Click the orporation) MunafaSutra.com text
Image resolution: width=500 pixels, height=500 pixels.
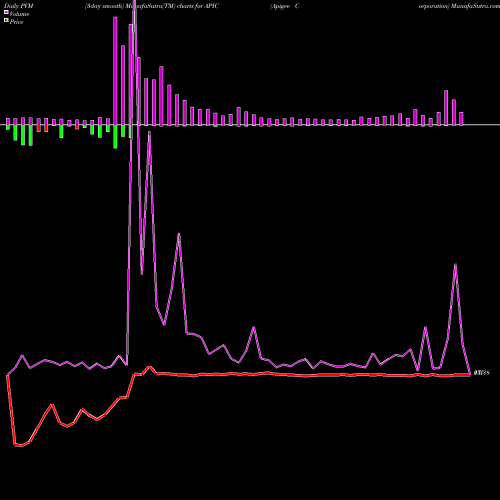[x=459, y=6]
